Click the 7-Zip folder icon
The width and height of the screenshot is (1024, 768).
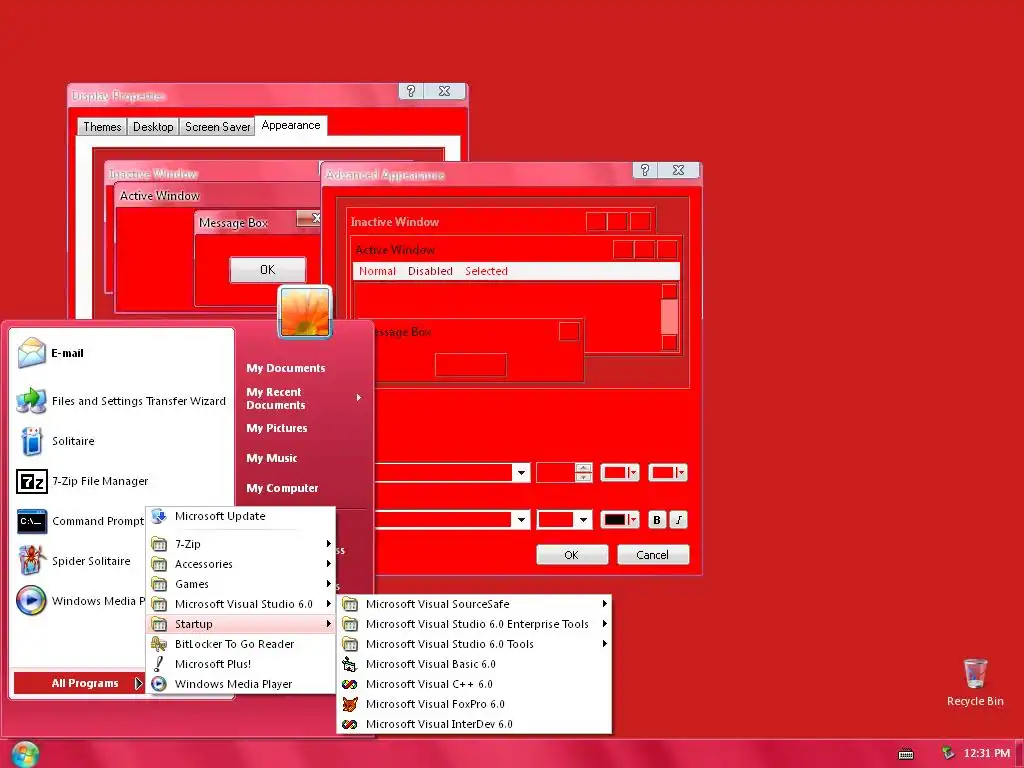click(159, 544)
